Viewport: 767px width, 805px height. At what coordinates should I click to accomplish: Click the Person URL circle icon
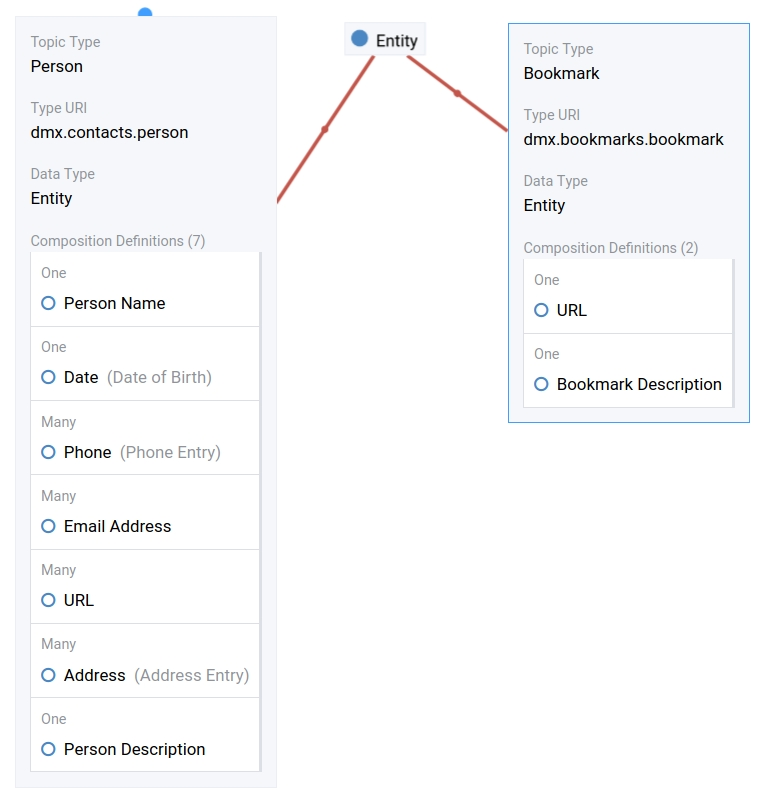(48, 600)
